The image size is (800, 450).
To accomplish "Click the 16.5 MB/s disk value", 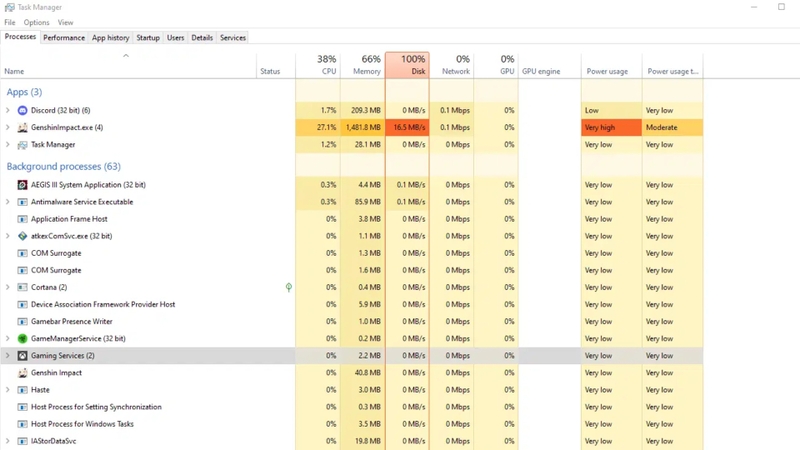I will coord(407,128).
